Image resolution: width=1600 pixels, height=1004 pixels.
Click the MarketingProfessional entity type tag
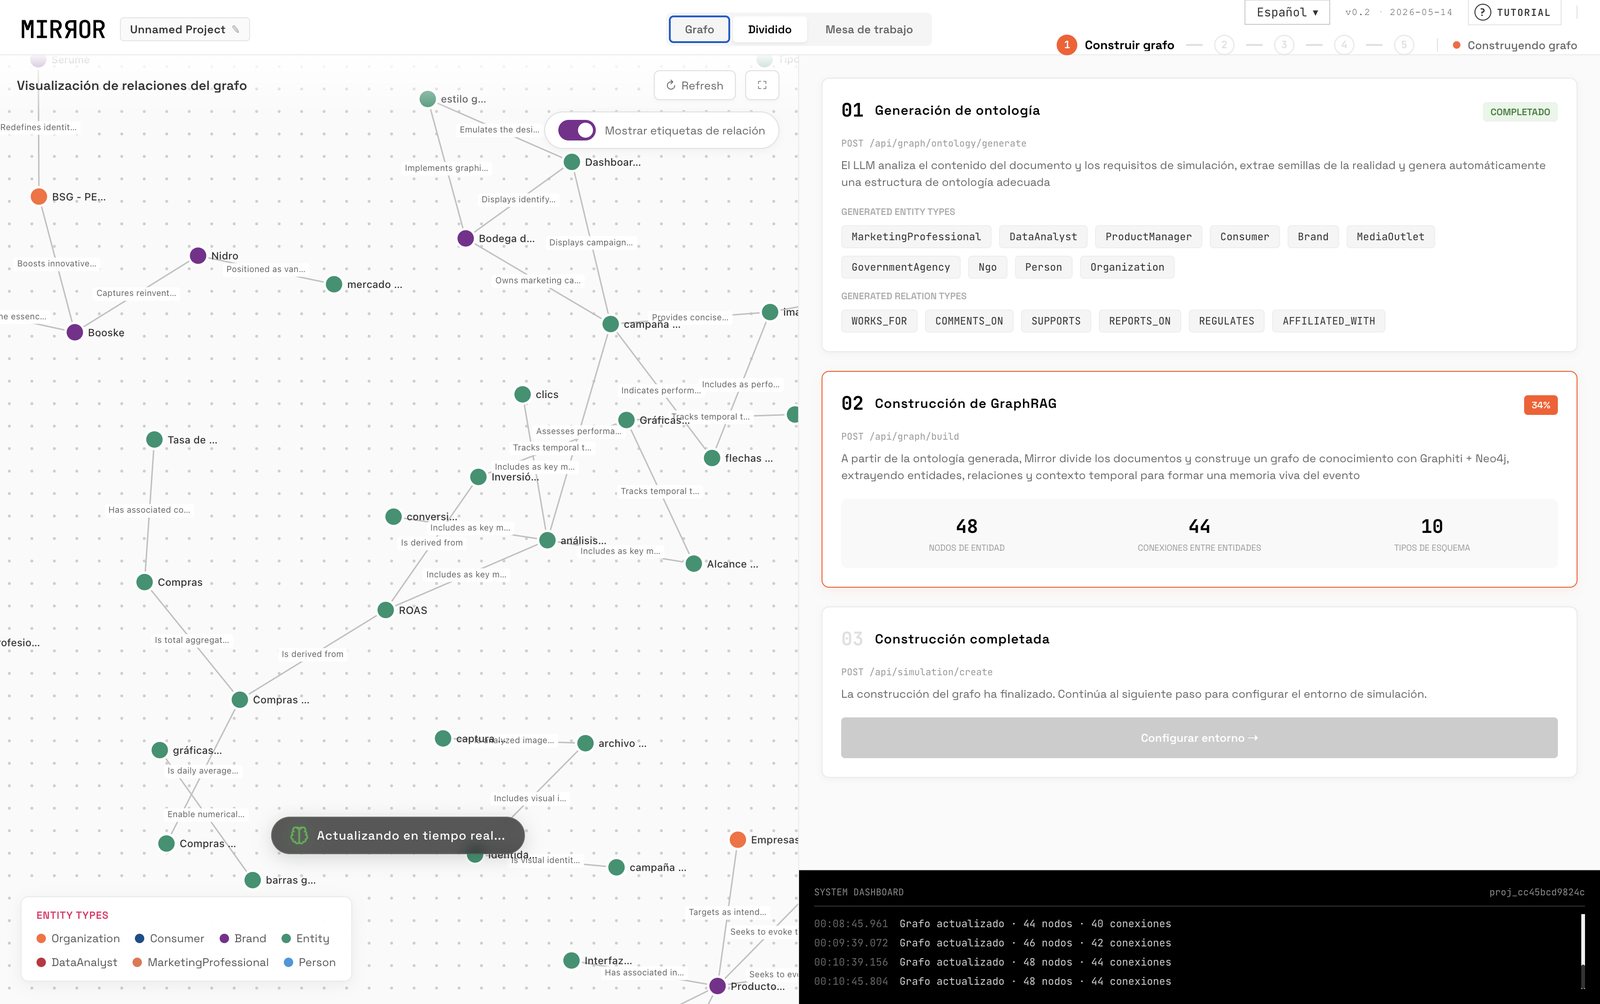916,237
